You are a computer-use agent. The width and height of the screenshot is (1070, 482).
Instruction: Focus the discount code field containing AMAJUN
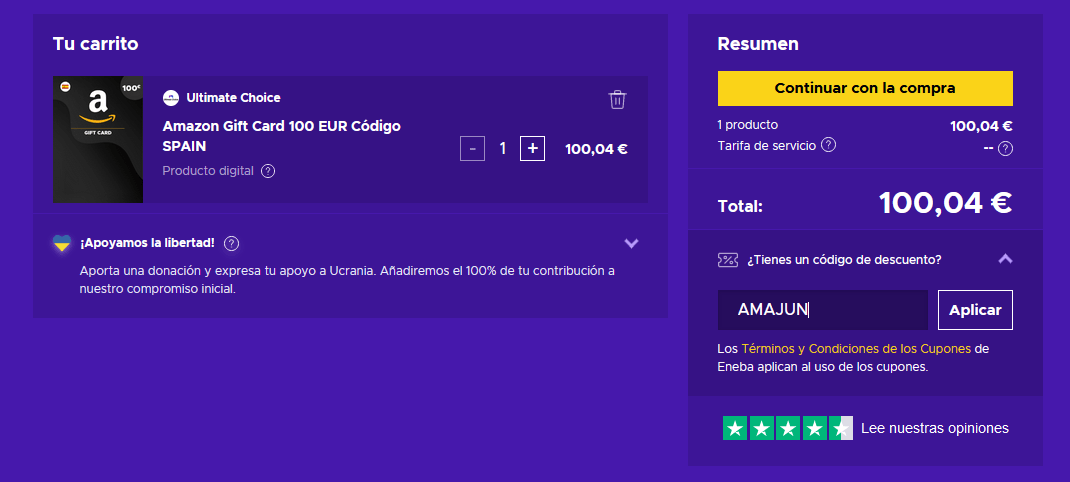tap(822, 310)
